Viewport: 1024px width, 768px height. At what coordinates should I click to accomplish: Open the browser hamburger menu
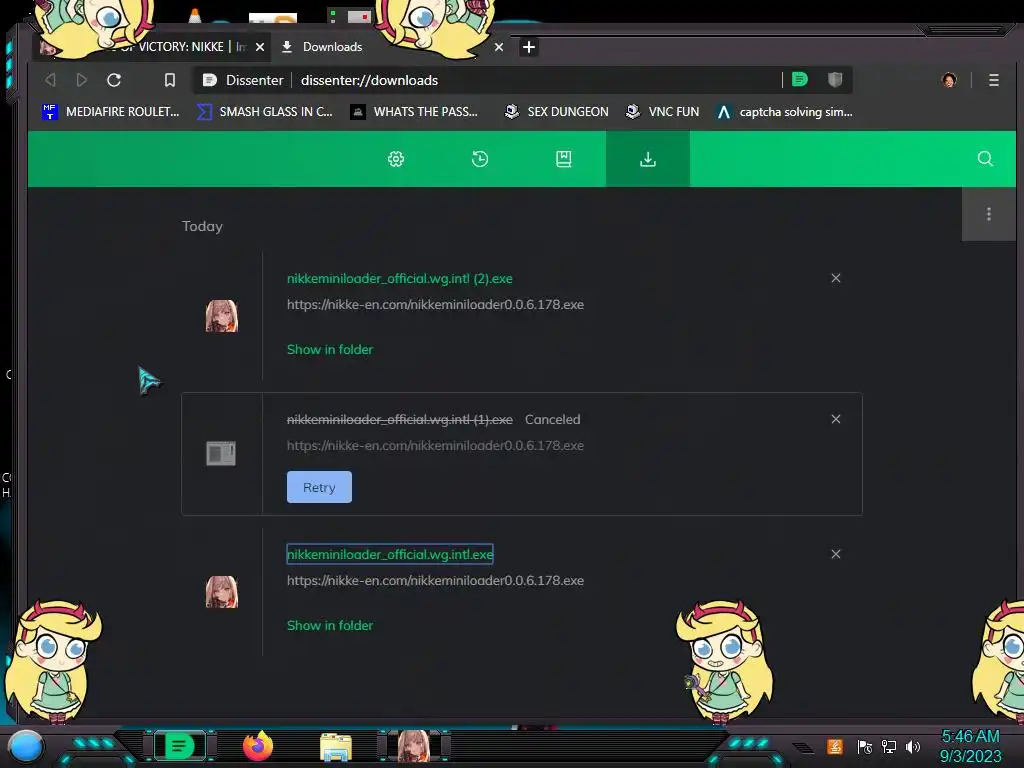pyautogui.click(x=993, y=80)
